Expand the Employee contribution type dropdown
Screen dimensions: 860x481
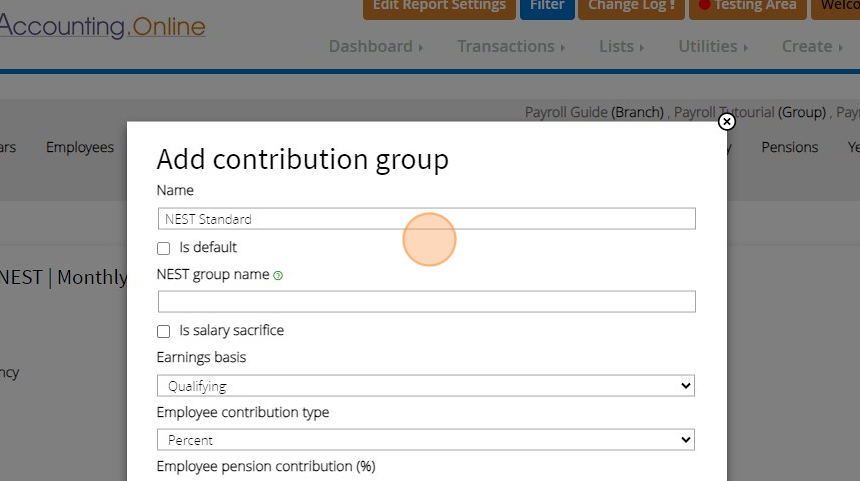[425, 440]
